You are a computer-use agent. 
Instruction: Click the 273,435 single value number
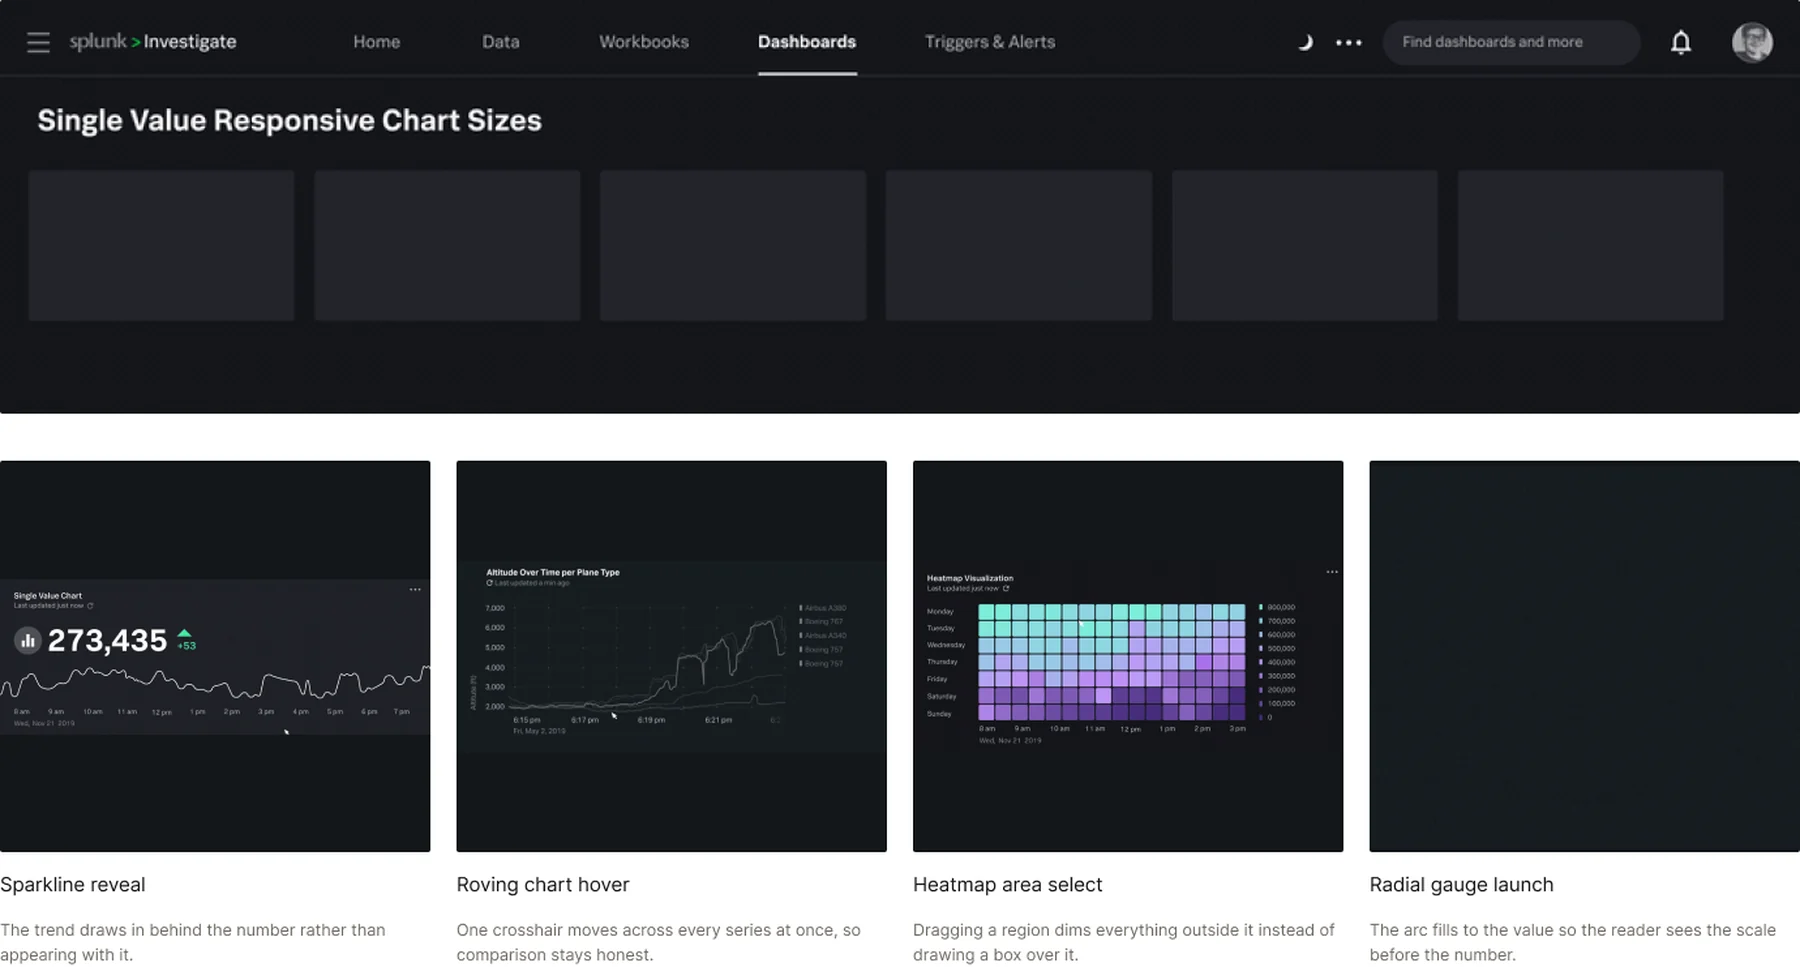pyautogui.click(x=107, y=641)
